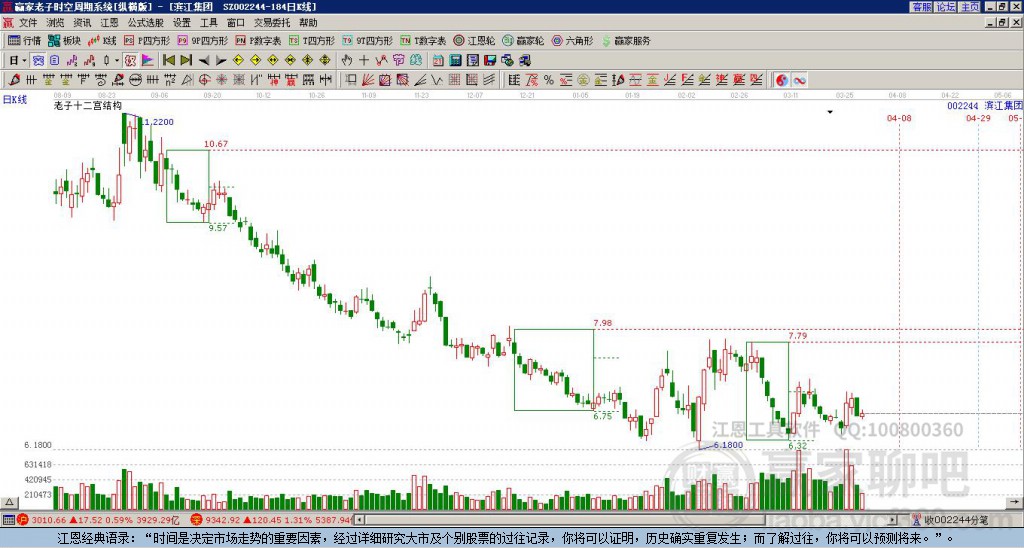Open the 公式选股 menu
The height and width of the screenshot is (548, 1024).
pos(145,23)
